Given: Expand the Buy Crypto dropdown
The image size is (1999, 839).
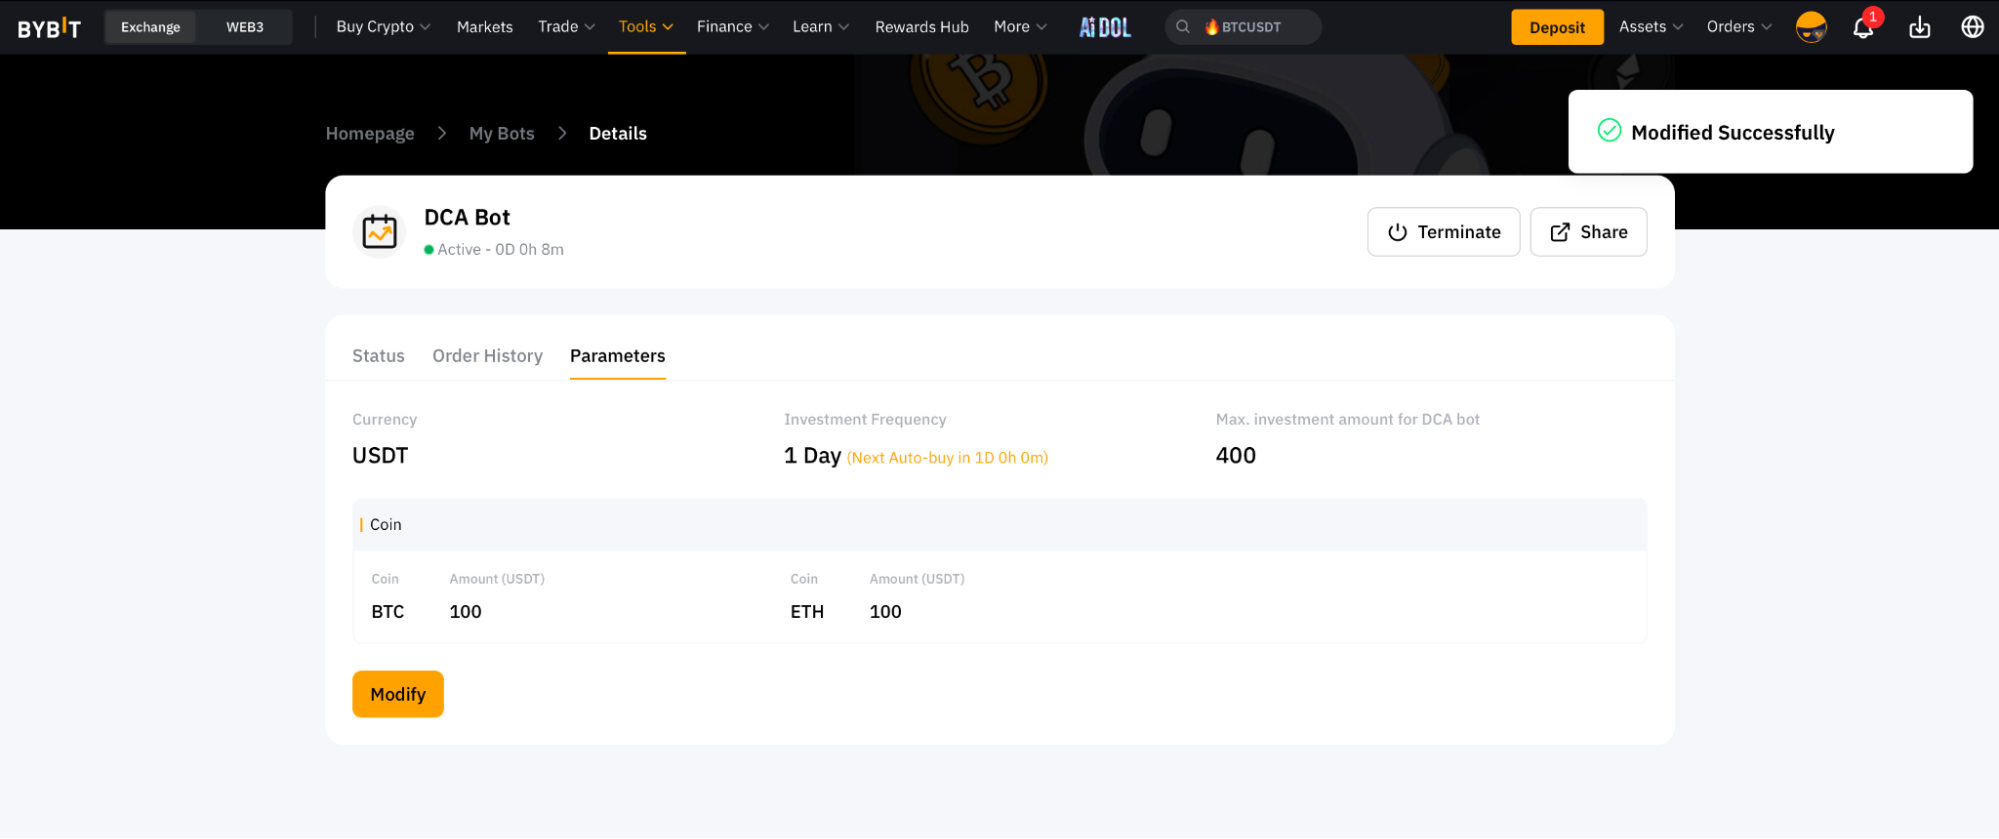Looking at the screenshot, I should pyautogui.click(x=383, y=27).
